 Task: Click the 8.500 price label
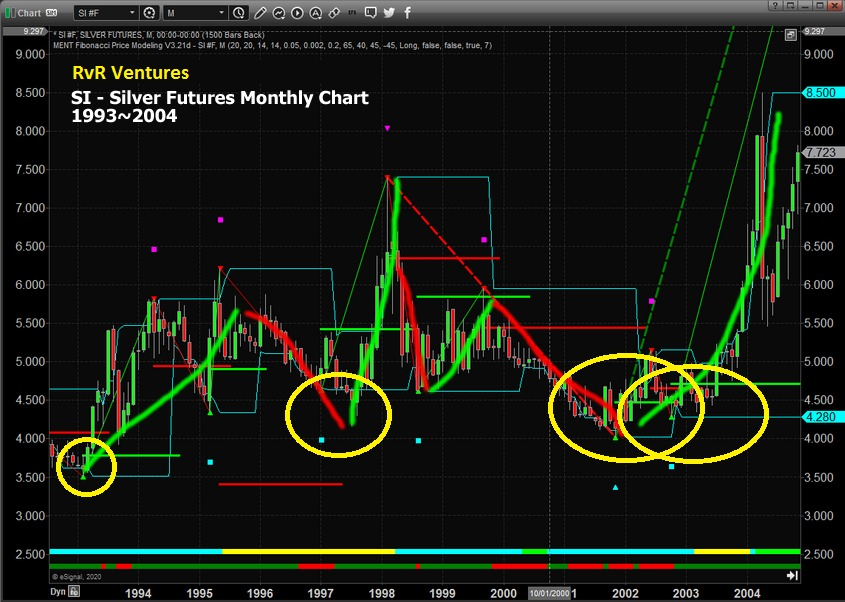[822, 93]
